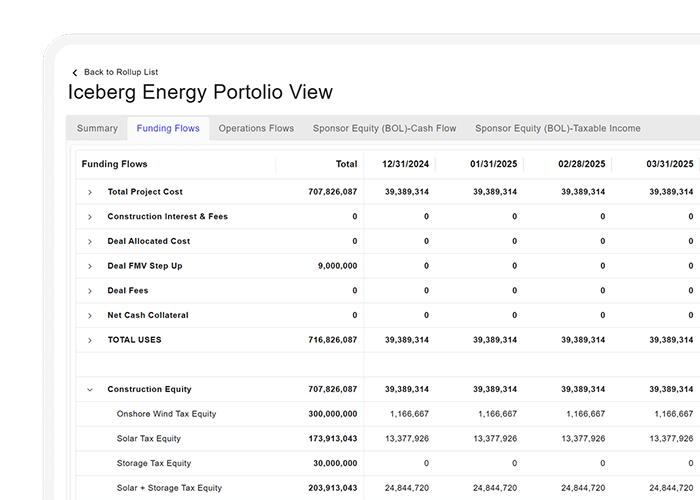Expand the Deal FMV Step Up row

point(90,266)
